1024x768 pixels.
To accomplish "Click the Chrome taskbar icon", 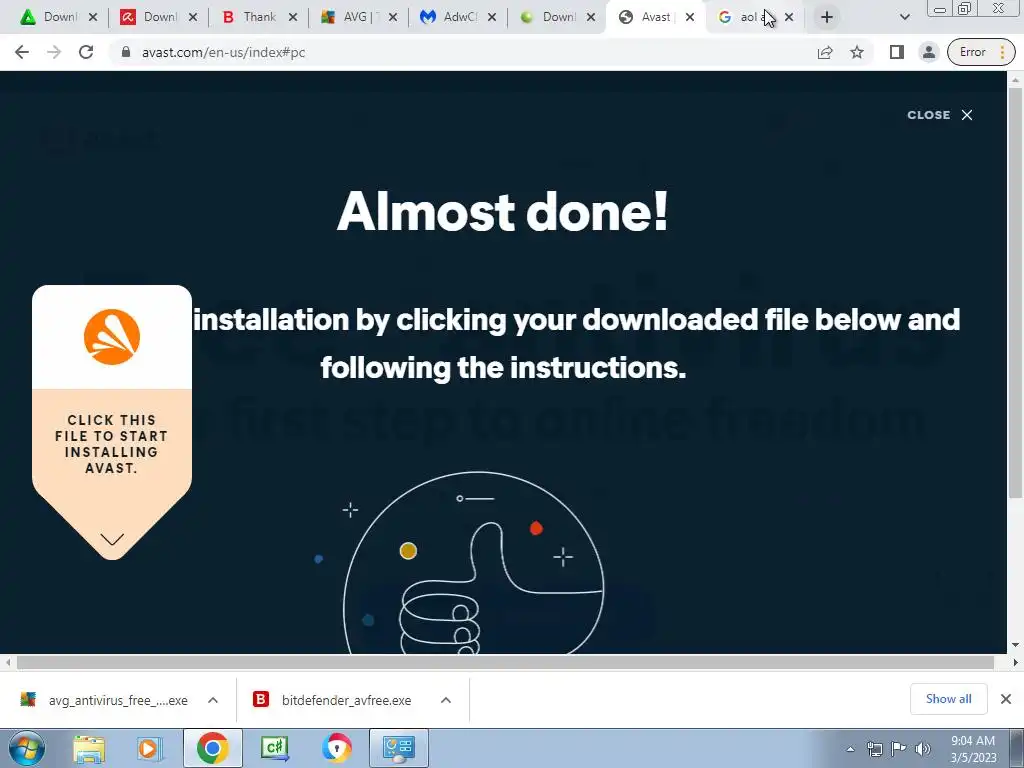I will 212,748.
